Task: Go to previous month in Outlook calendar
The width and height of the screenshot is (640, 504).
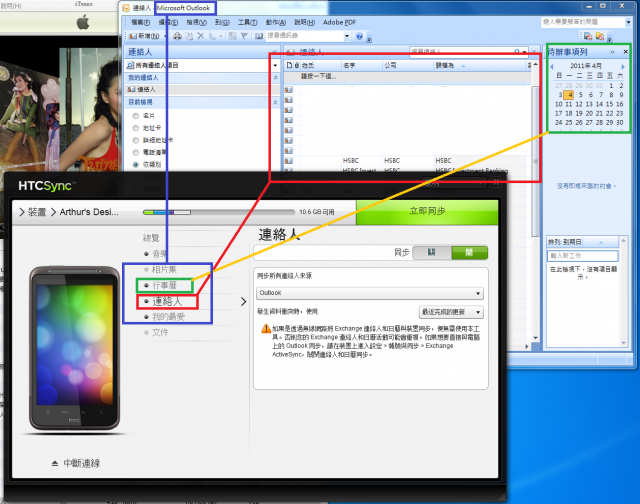Action: click(552, 66)
